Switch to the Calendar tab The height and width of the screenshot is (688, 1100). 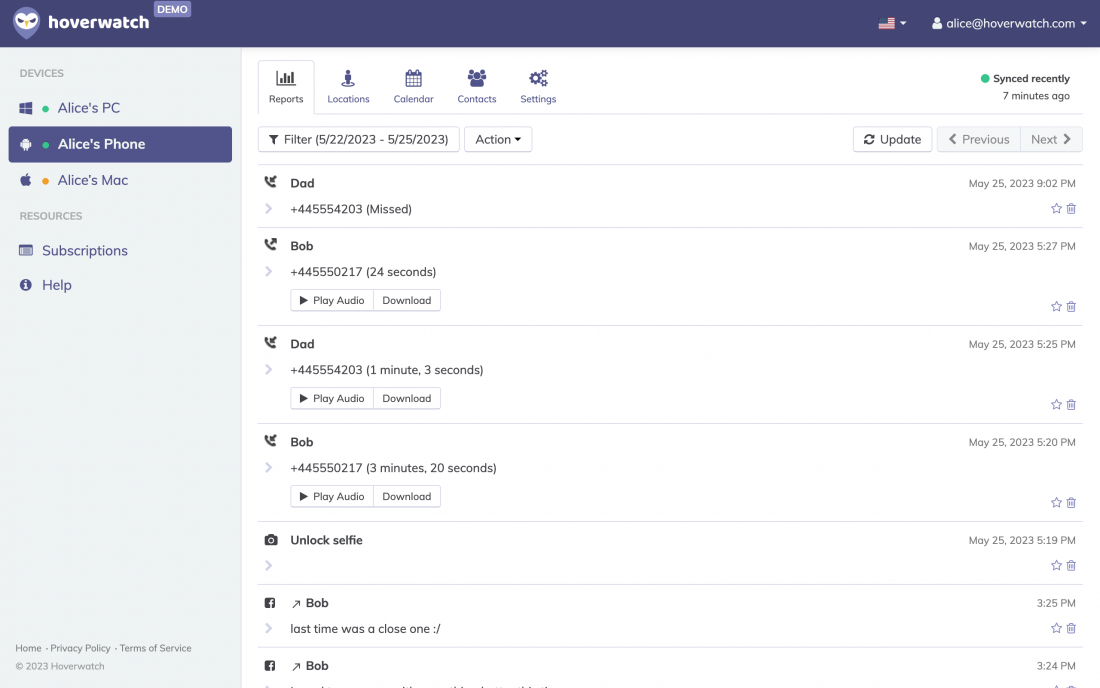pyautogui.click(x=413, y=87)
